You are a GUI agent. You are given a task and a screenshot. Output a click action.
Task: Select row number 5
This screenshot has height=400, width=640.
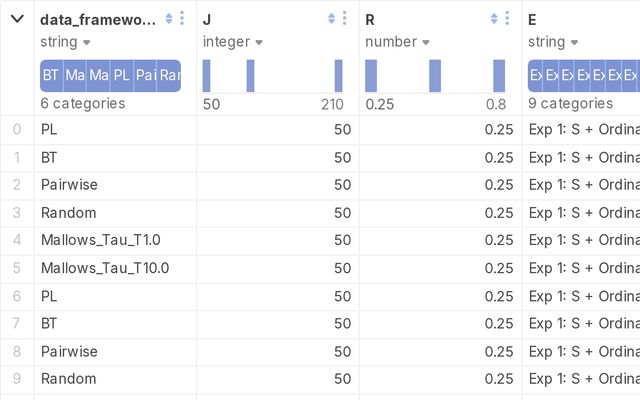pos(17,268)
